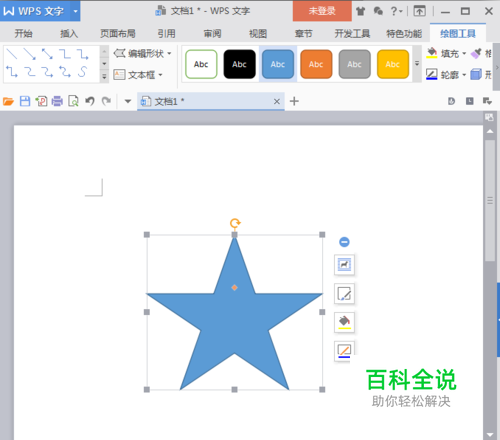Expand the 轮廓 outline dropdown arrow

point(464,75)
